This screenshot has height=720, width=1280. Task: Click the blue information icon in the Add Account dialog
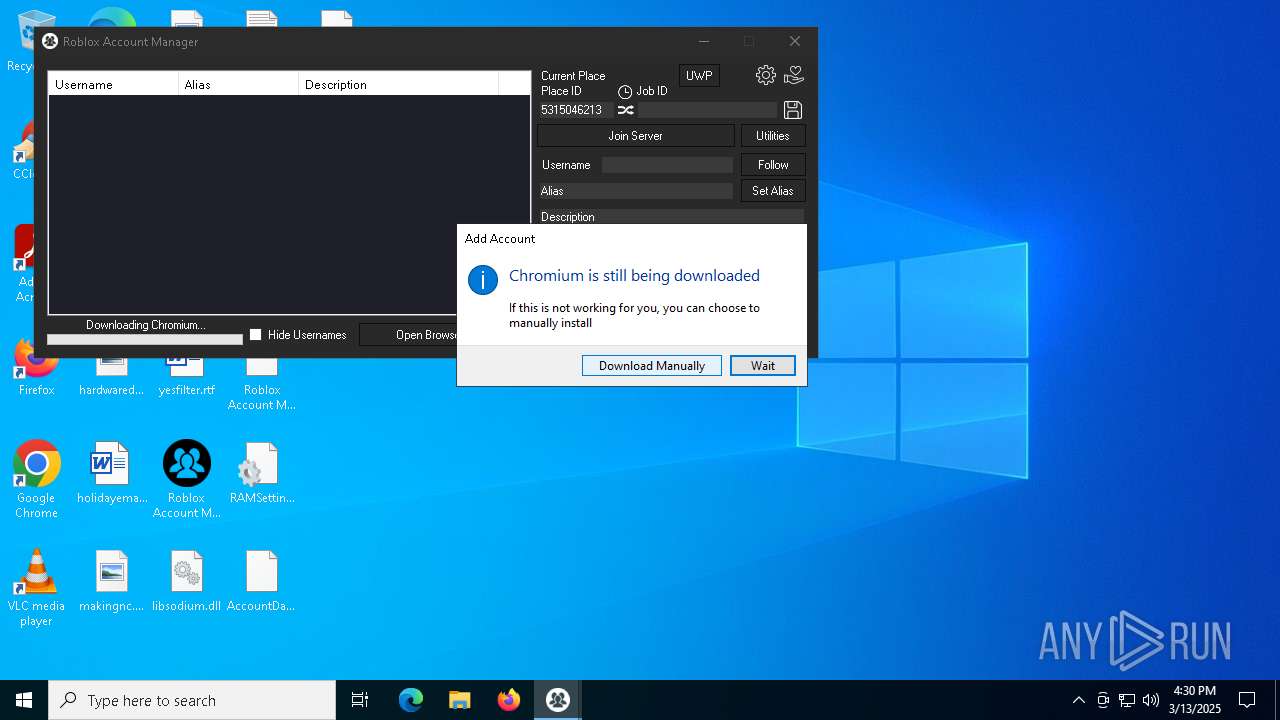pyautogui.click(x=483, y=280)
